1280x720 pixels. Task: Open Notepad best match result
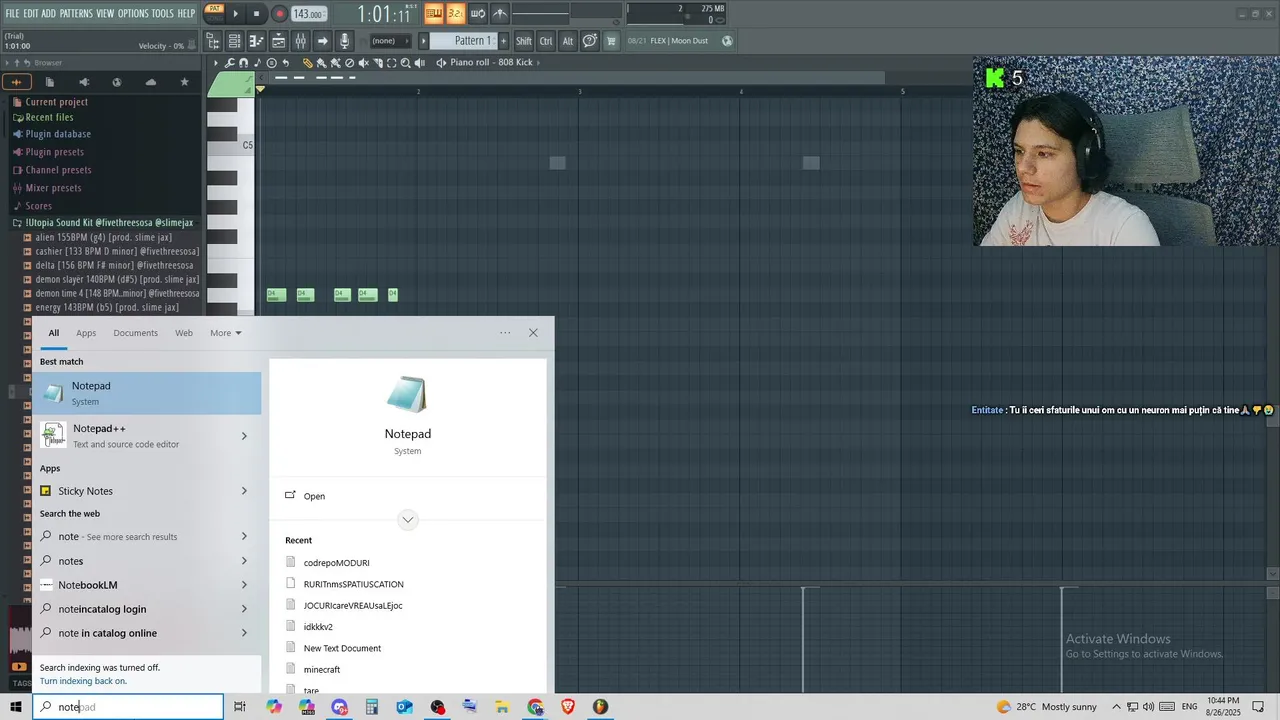pos(147,393)
